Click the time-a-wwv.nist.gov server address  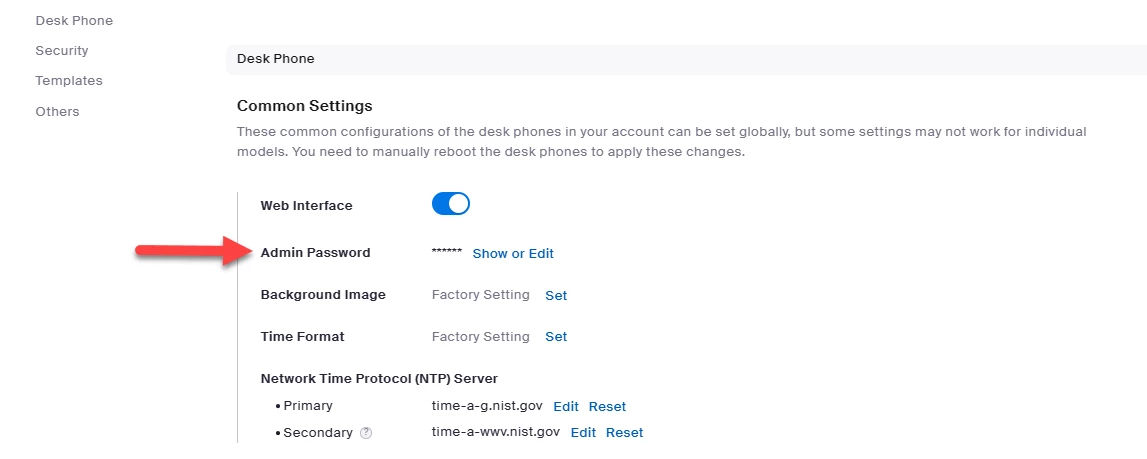point(495,433)
